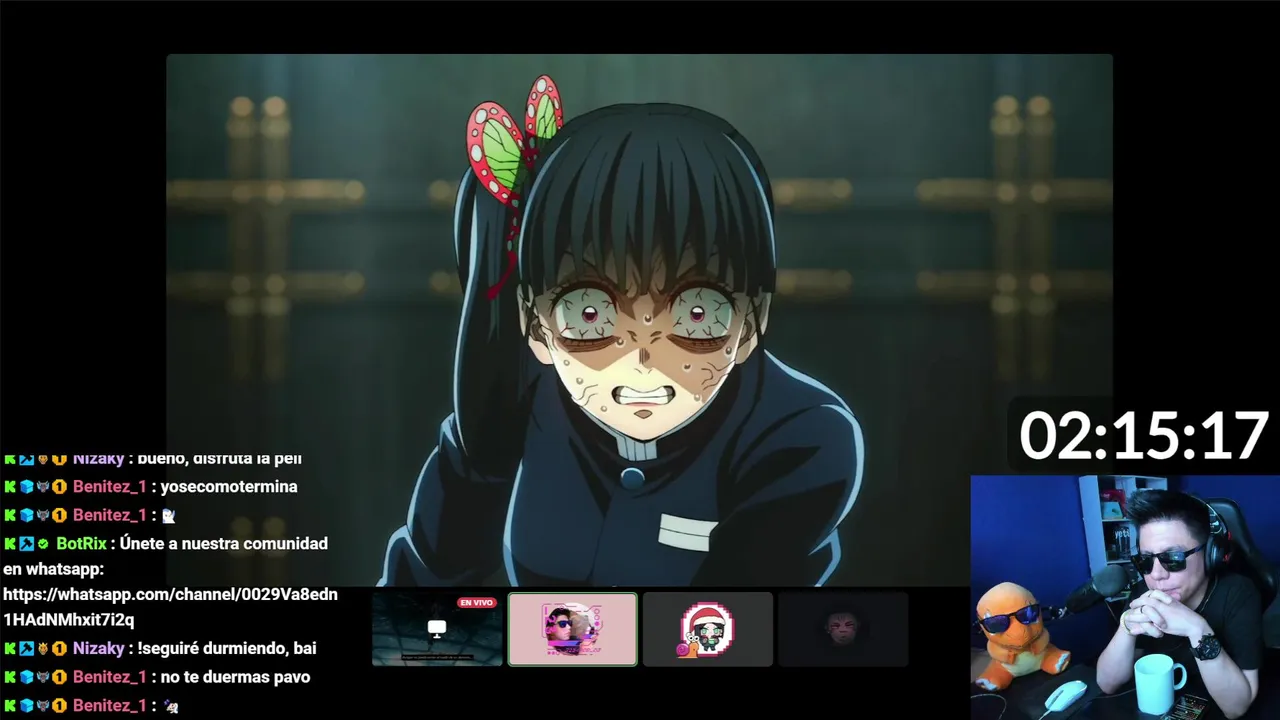1280x720 pixels.
Task: Select the pink sunglasses avatar participant tile
Action: click(572, 629)
